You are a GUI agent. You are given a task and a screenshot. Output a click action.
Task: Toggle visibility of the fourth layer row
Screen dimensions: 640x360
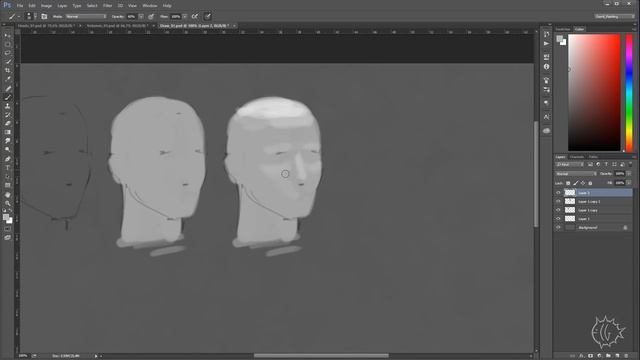(558, 219)
